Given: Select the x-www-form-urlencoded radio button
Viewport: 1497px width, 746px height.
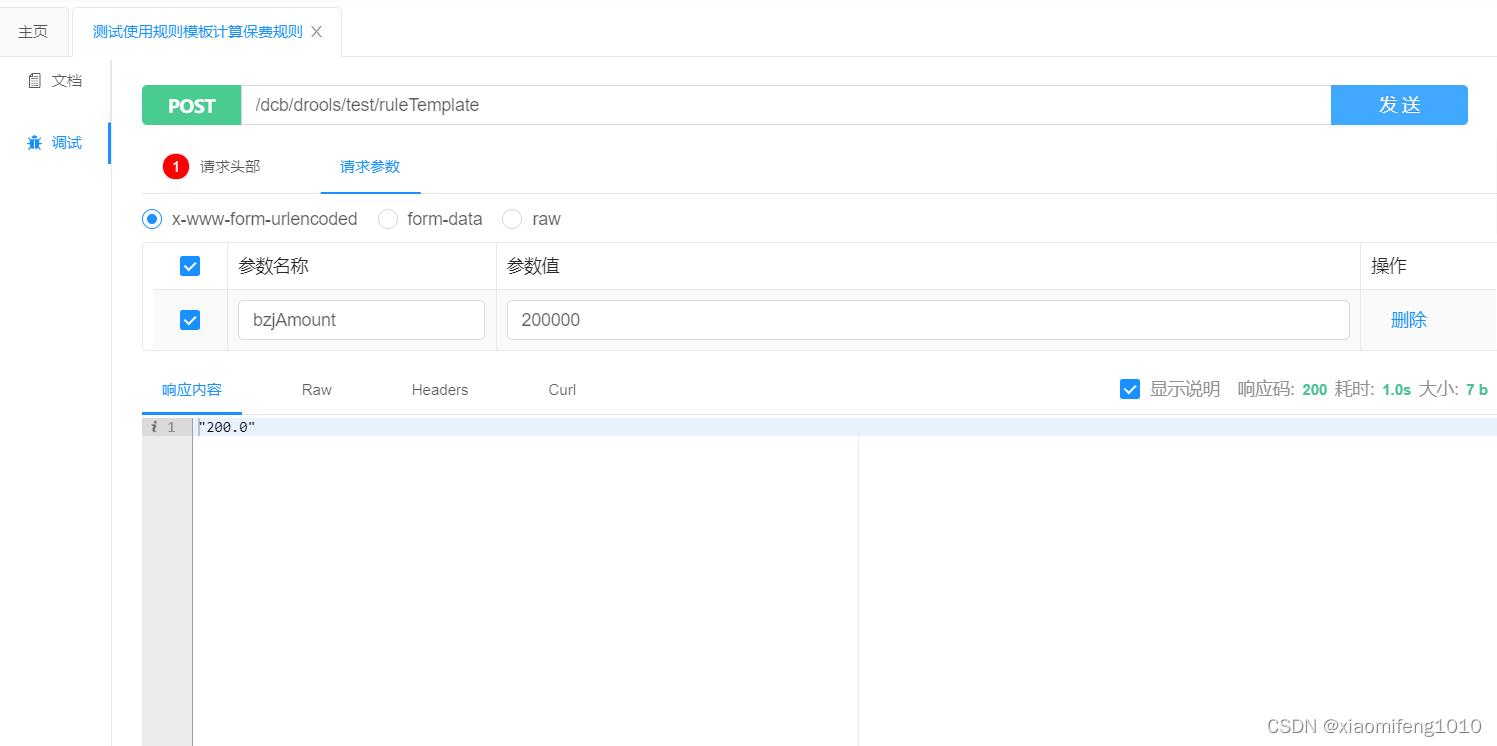Looking at the screenshot, I should [152, 219].
